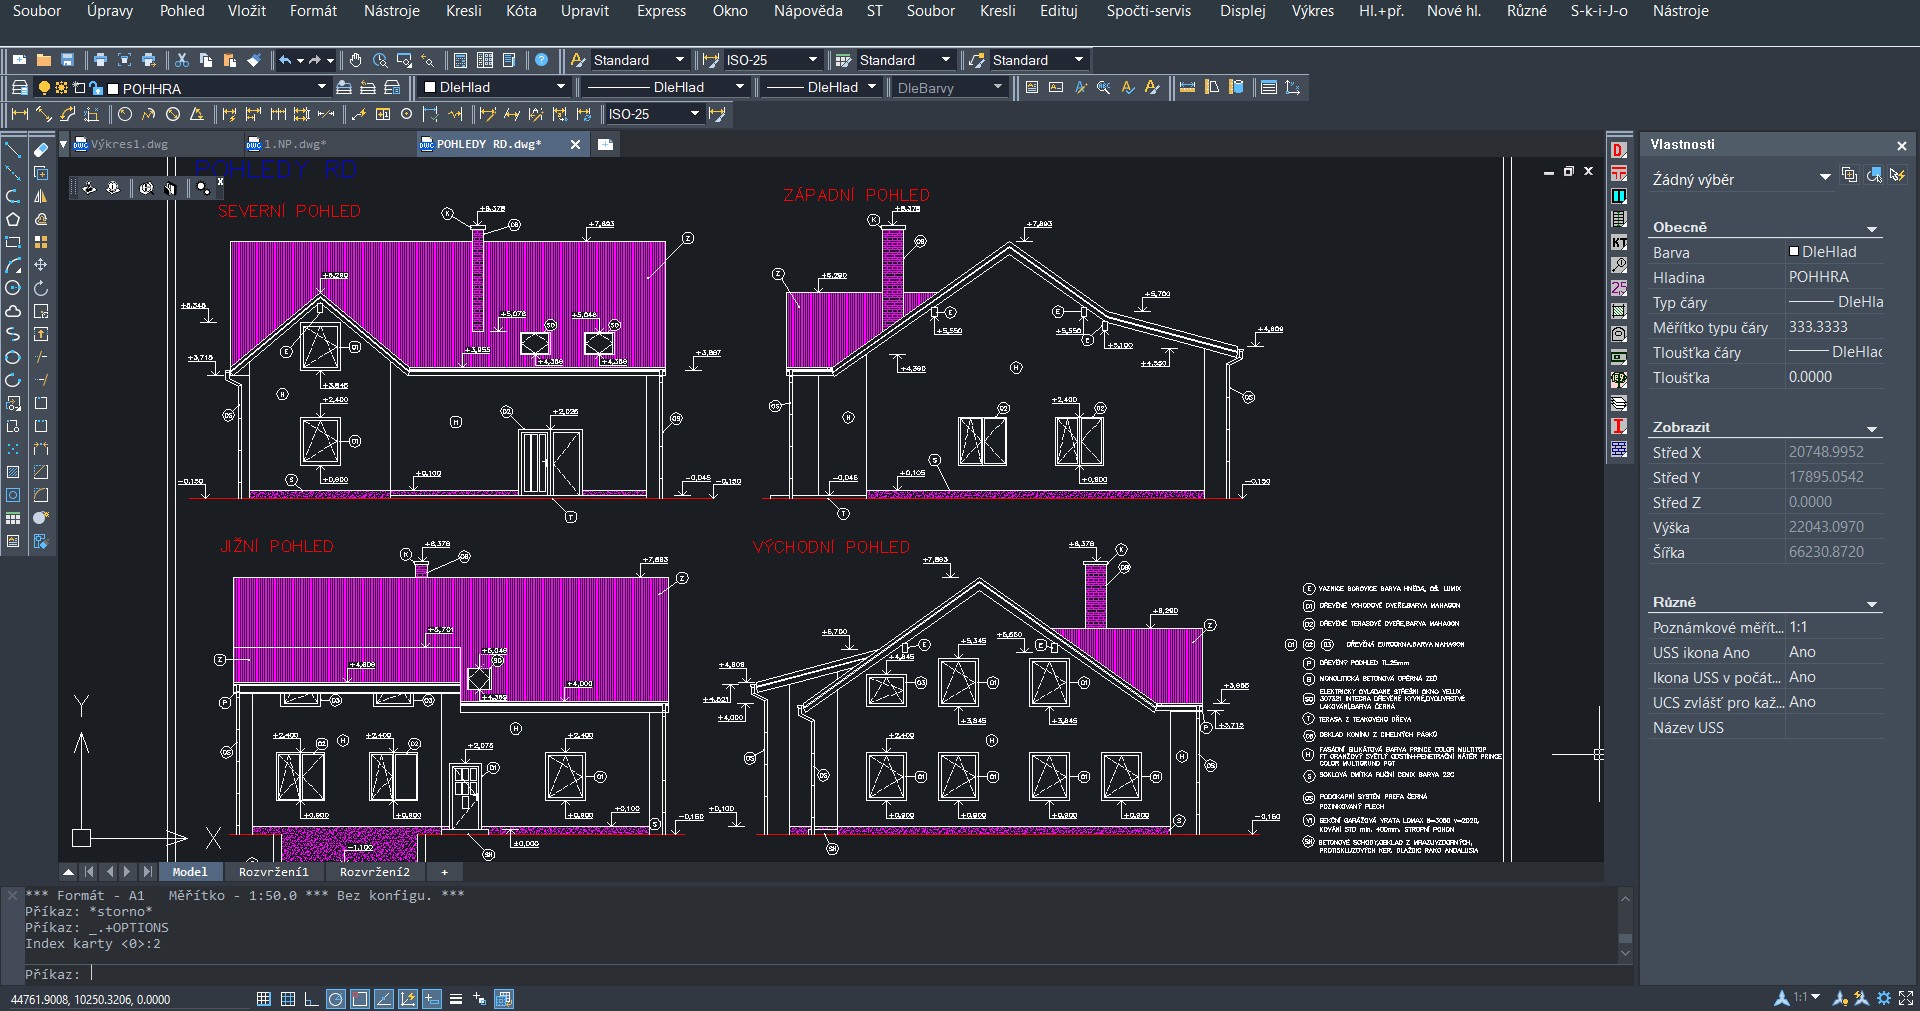Viewport: 1920px width, 1011px height.
Task: Click the command window scrollbar
Action: [1625, 925]
